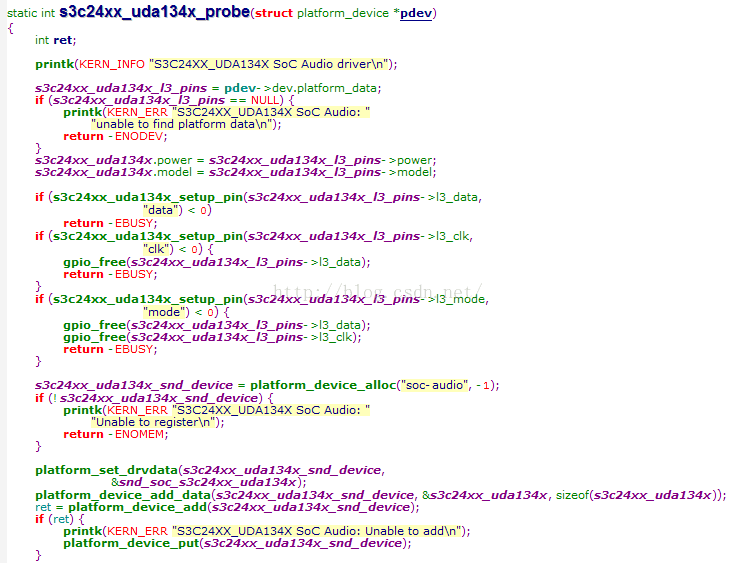
Task: Click the -ENODEV return value
Action: [x=136, y=136]
